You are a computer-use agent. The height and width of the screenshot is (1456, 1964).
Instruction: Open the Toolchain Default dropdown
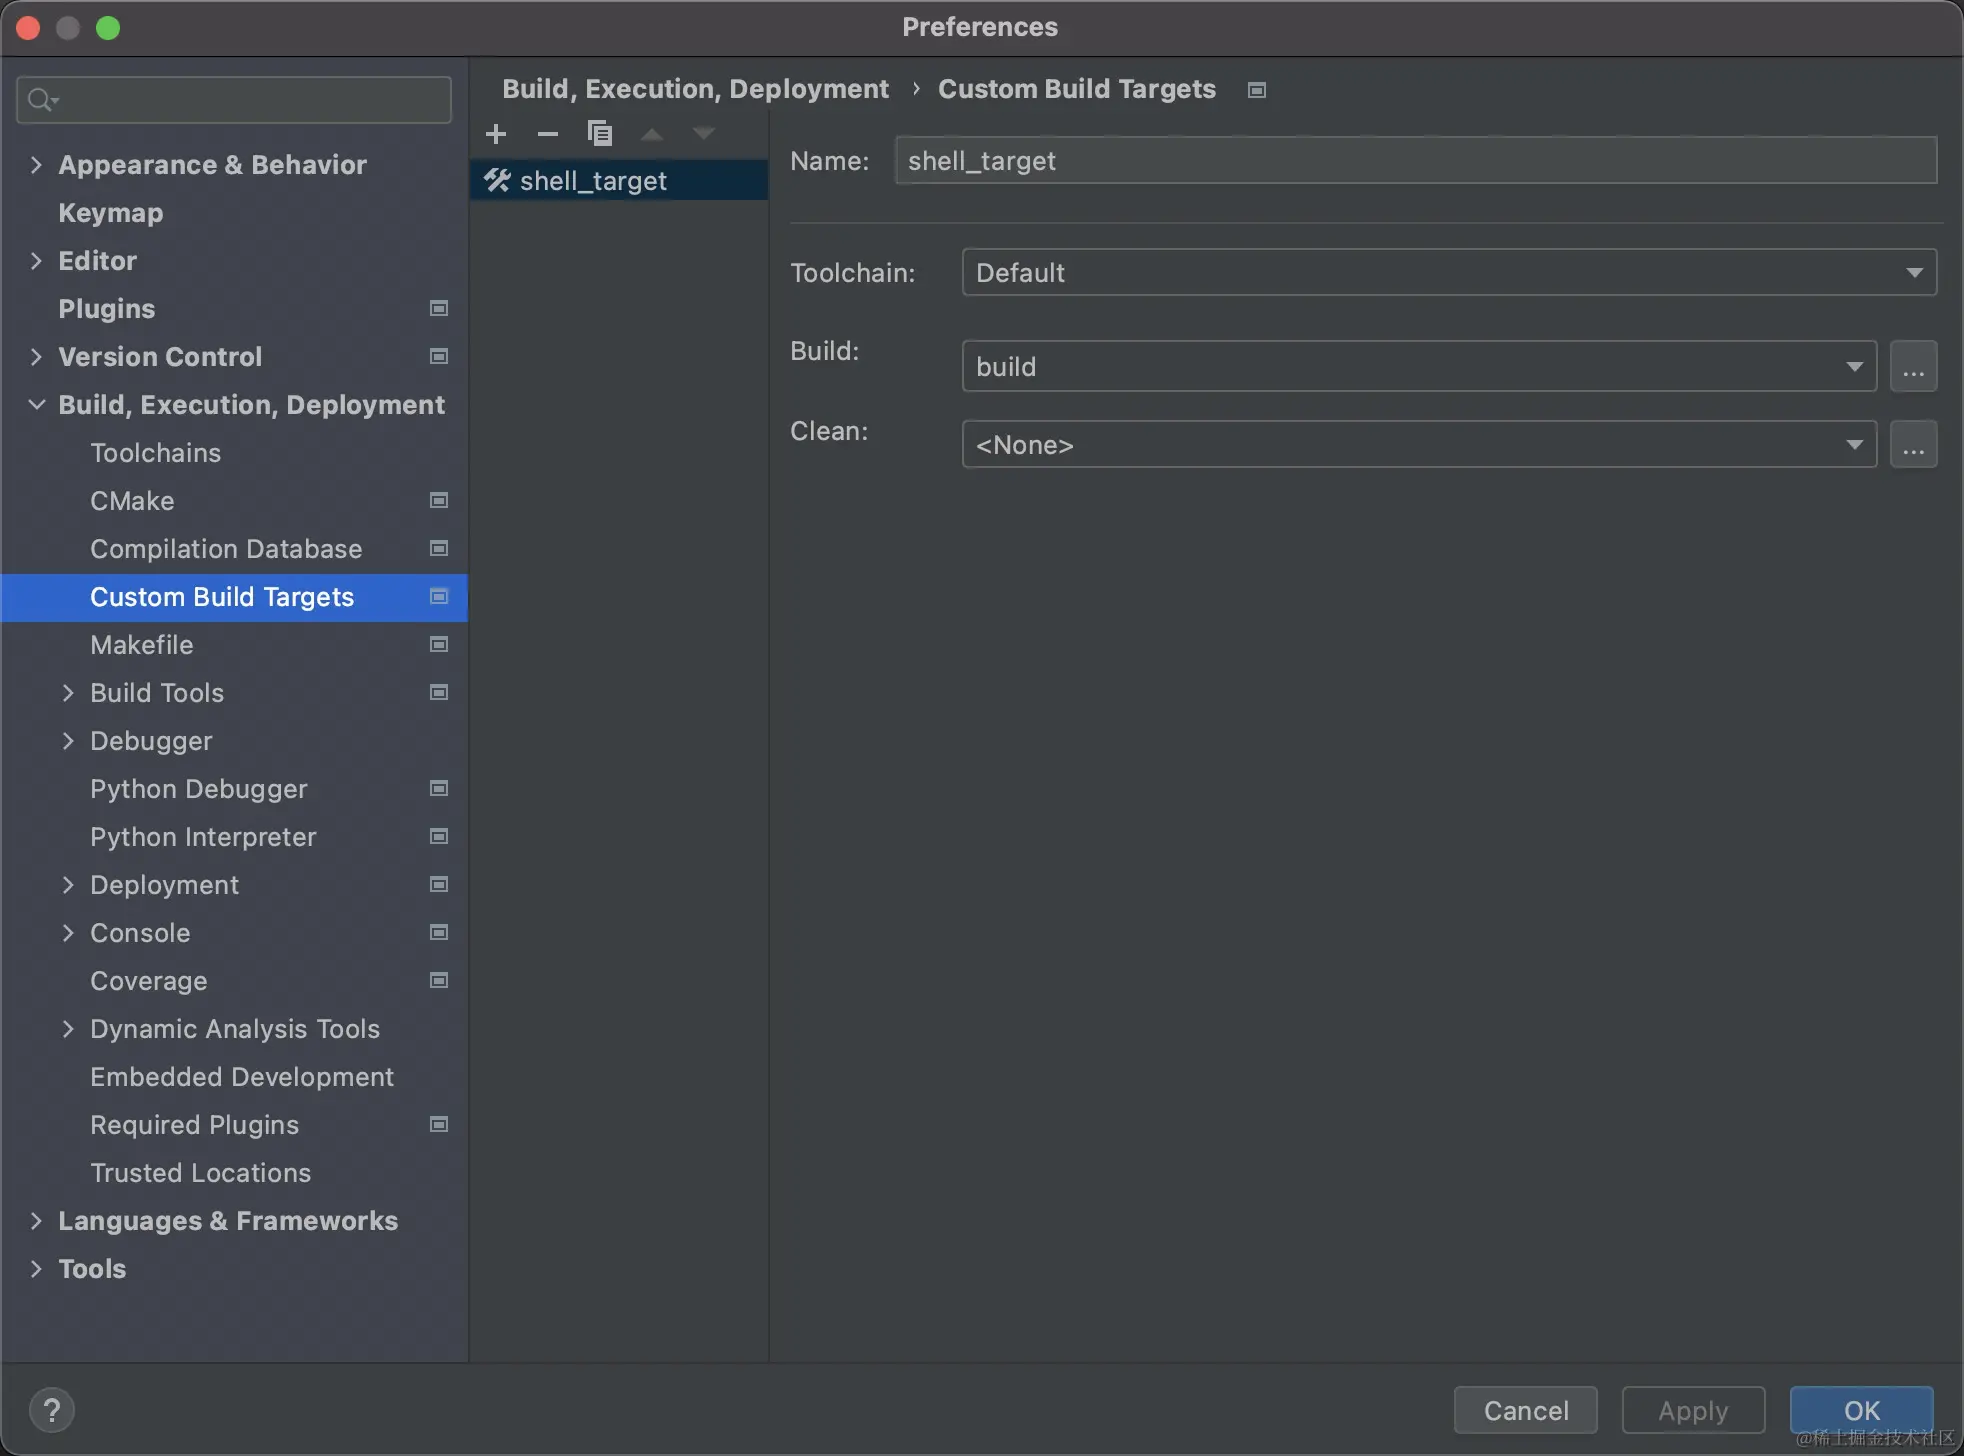tap(1448, 273)
